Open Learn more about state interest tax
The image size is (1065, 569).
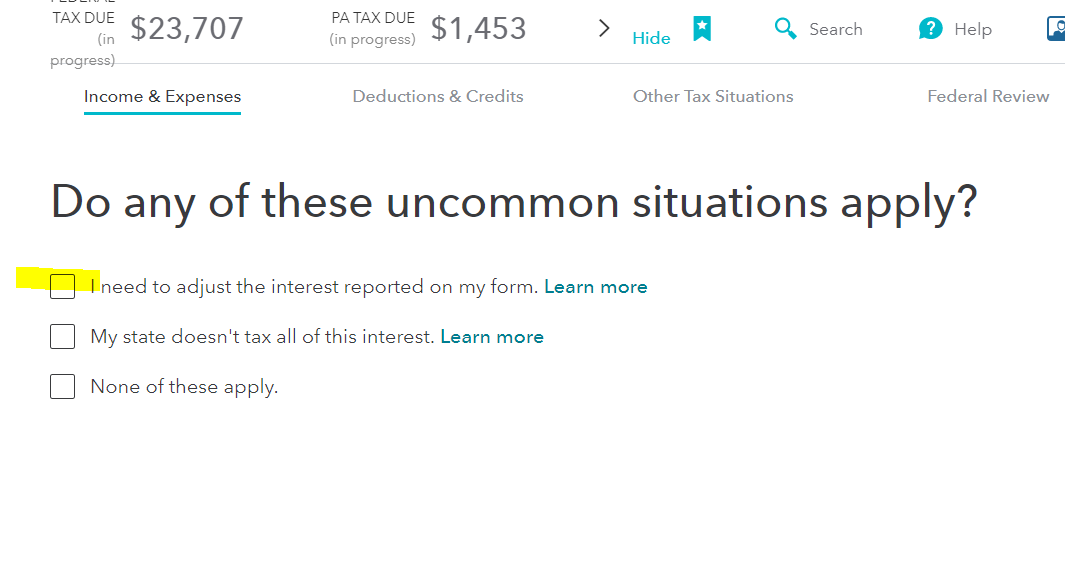pyautogui.click(x=492, y=337)
